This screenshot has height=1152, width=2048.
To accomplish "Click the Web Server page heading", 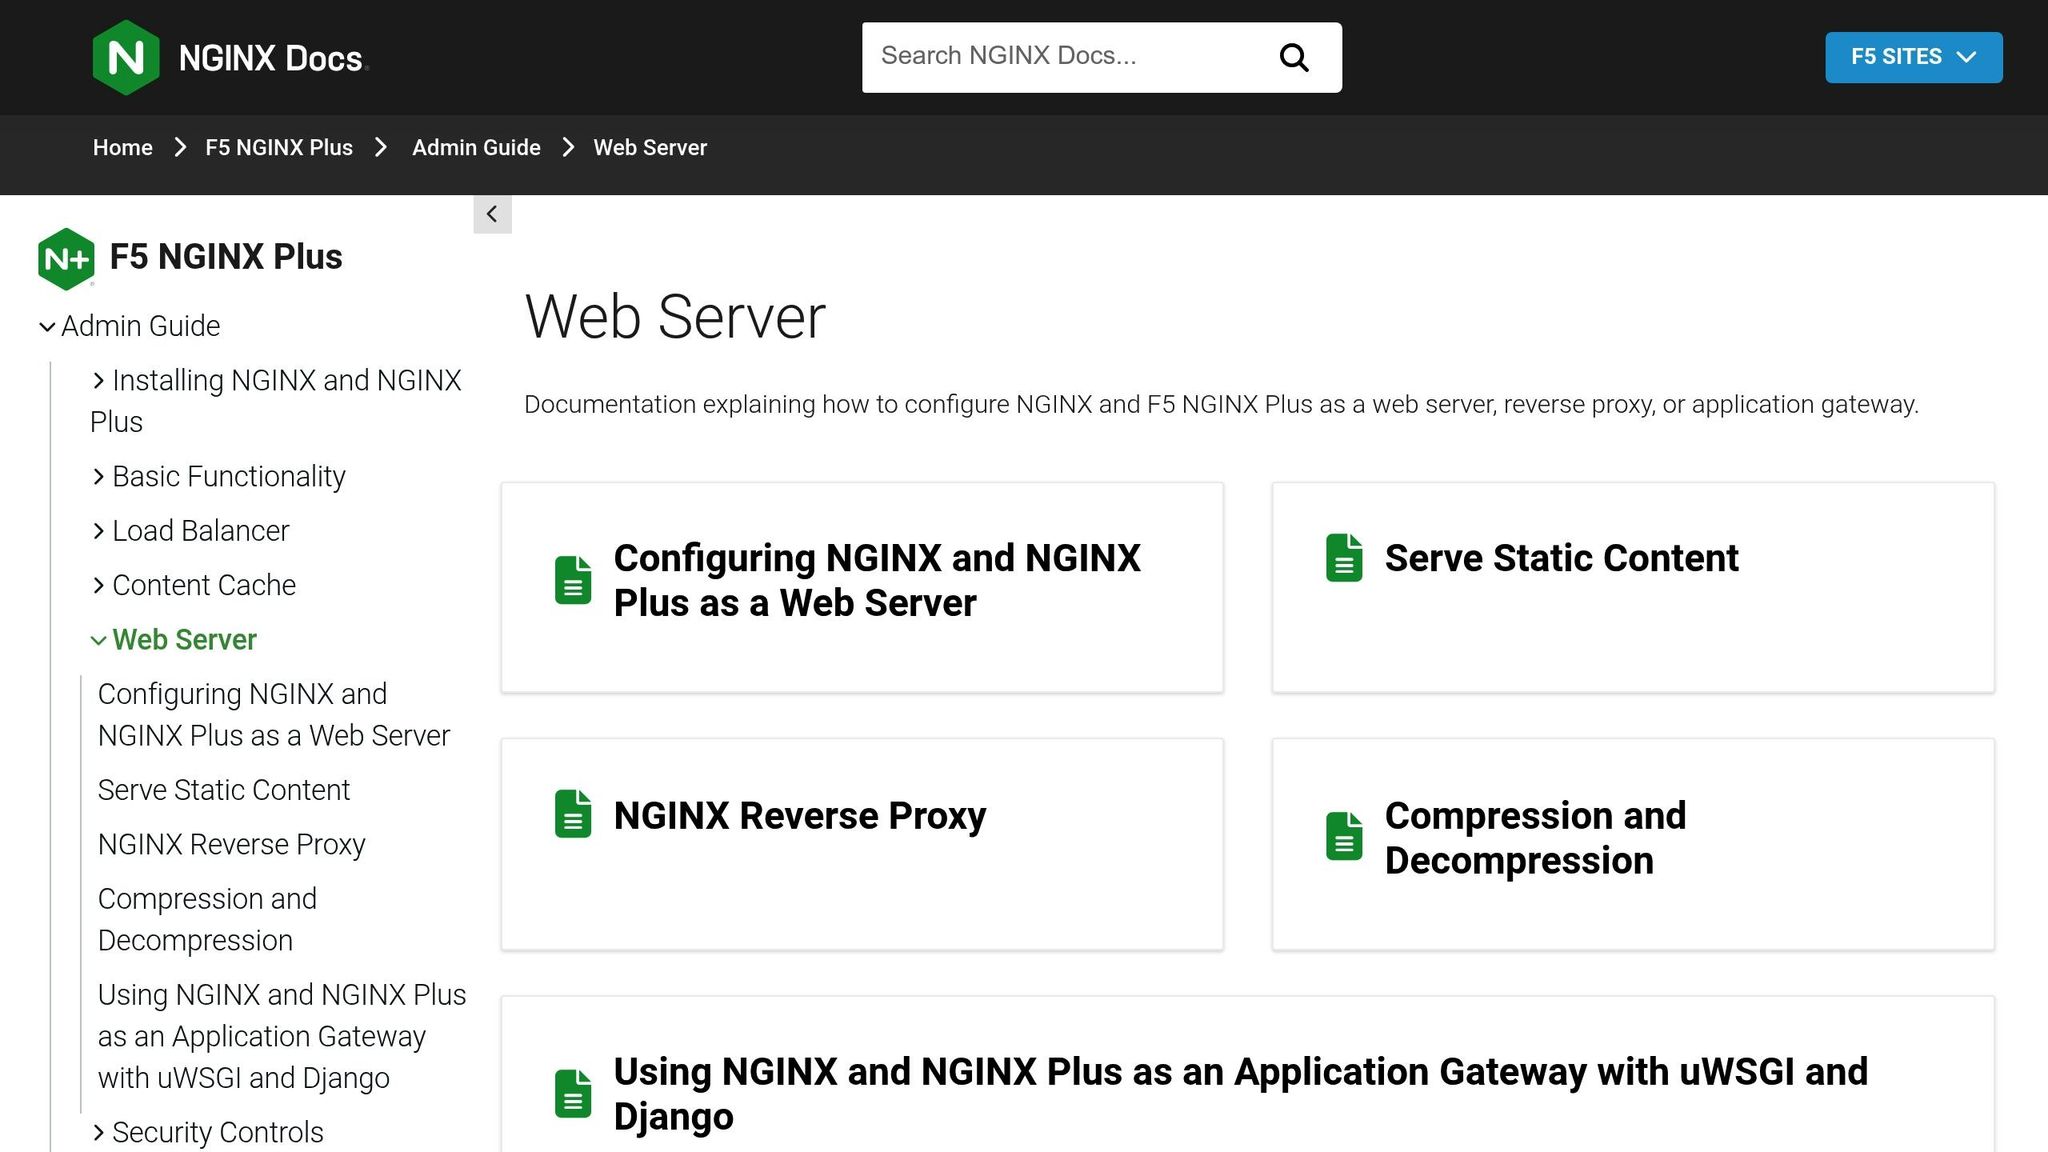I will click(x=675, y=317).
